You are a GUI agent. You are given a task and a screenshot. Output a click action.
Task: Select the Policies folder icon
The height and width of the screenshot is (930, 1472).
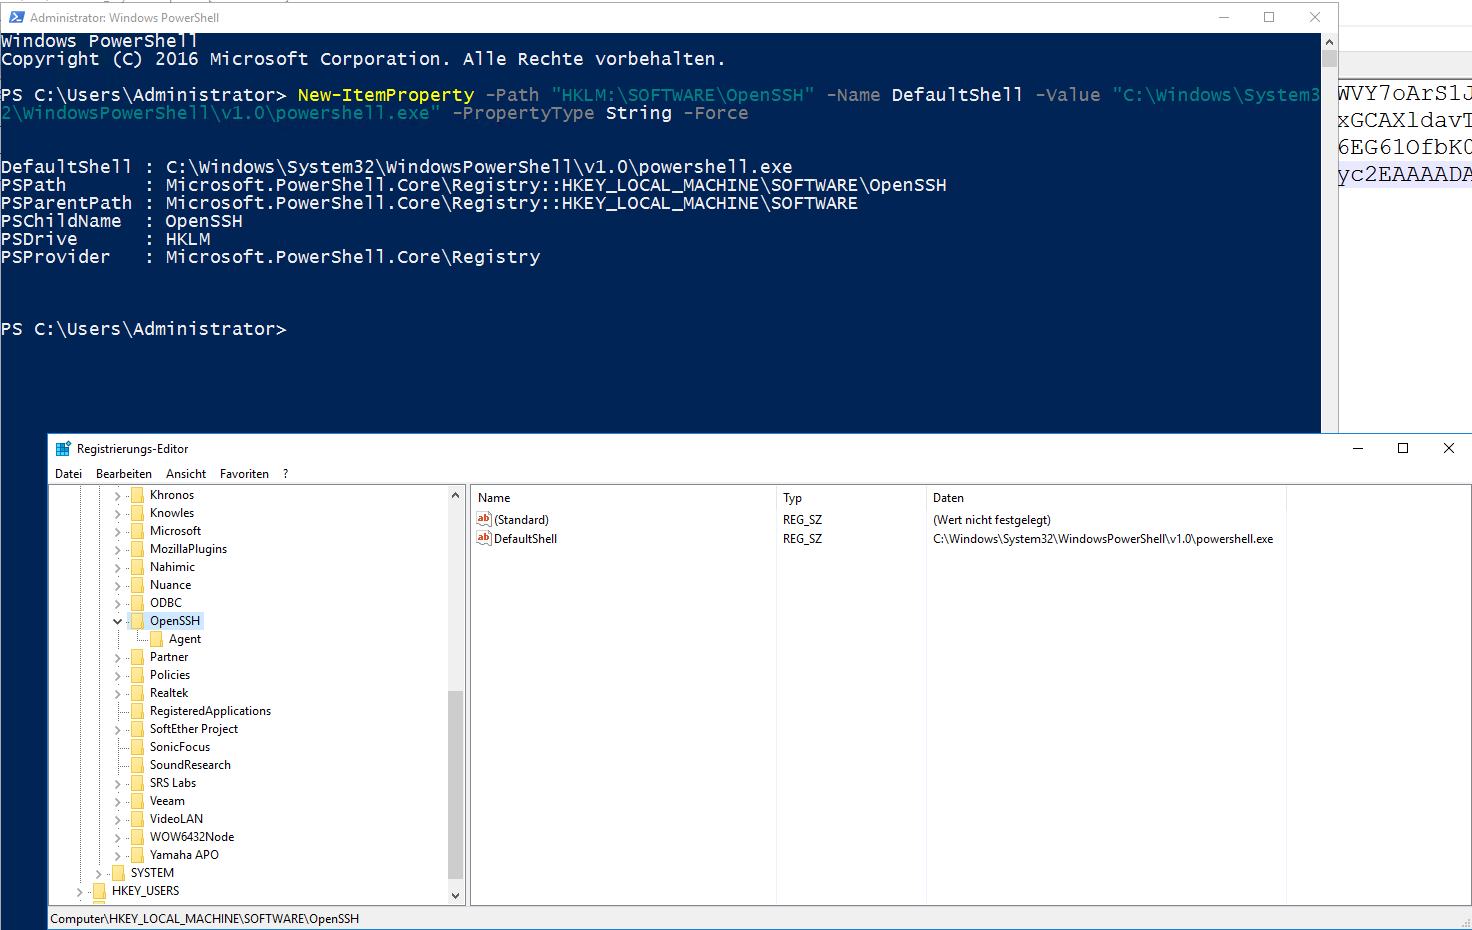[x=138, y=675]
